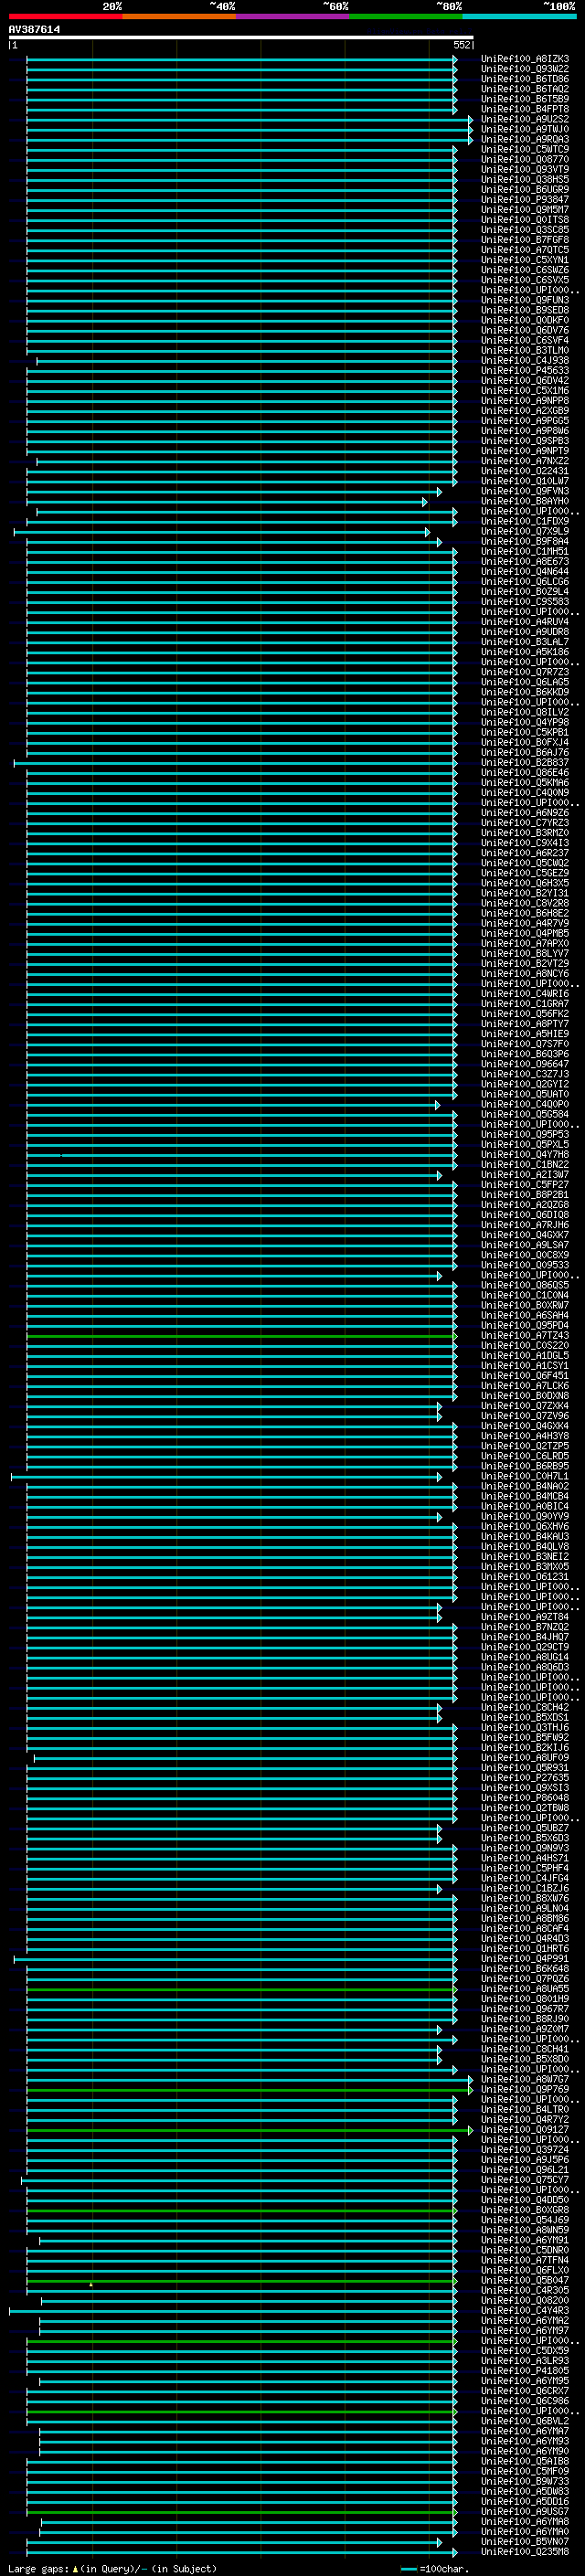Select the UniRef100_C5FP27 label
Image resolution: width=585 pixels, height=2576 pixels.
coord(525,1184)
